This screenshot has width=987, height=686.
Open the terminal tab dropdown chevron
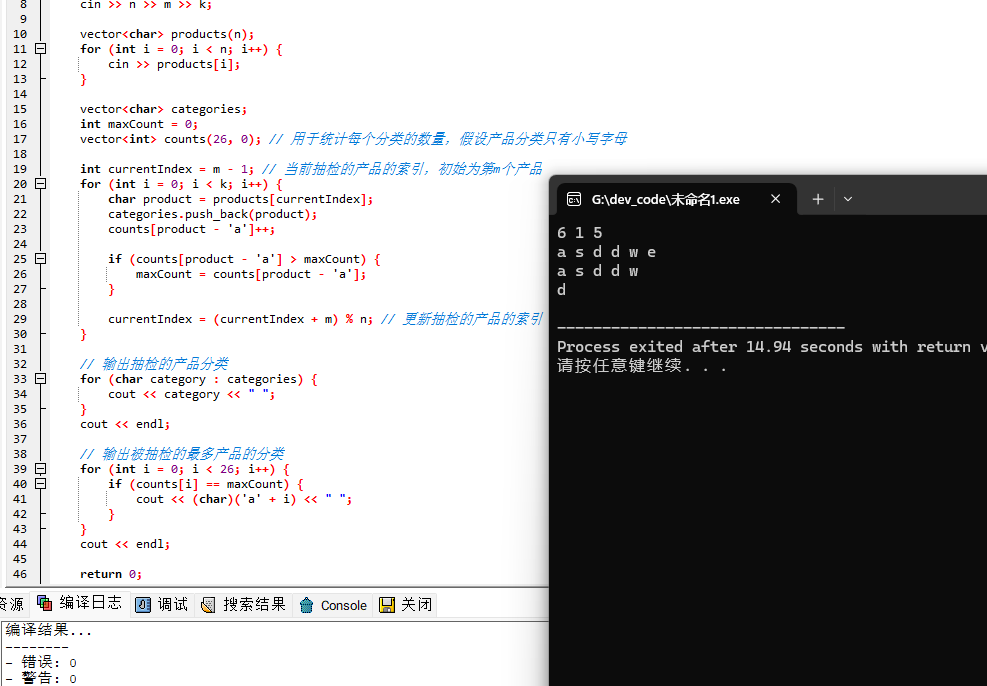tap(848, 199)
